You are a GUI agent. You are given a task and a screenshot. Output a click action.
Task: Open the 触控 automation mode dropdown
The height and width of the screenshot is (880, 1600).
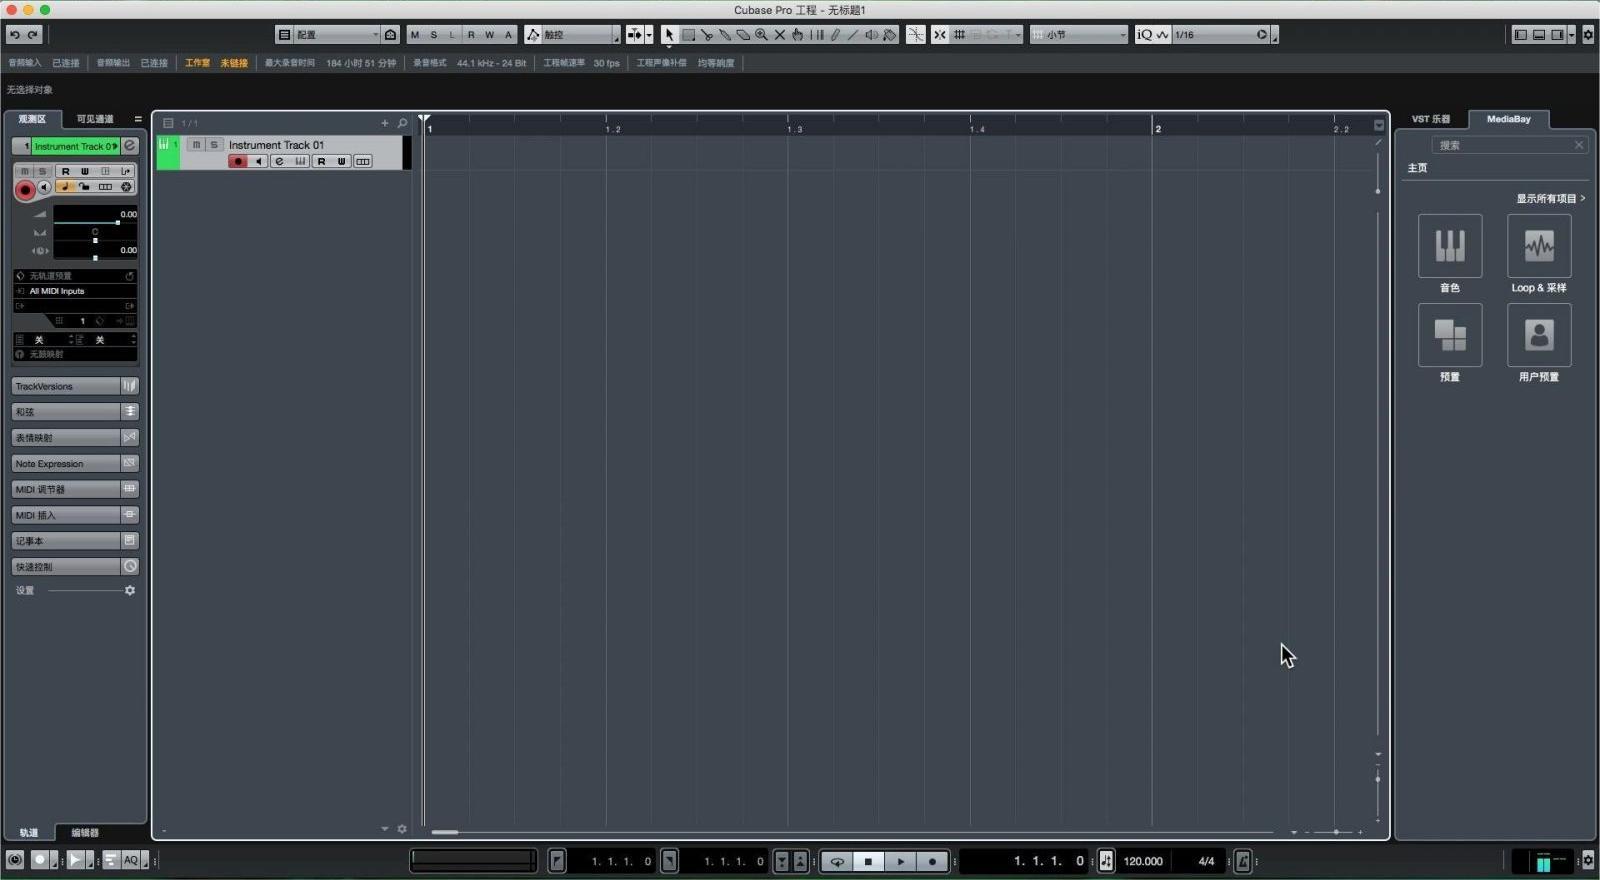tap(580, 35)
